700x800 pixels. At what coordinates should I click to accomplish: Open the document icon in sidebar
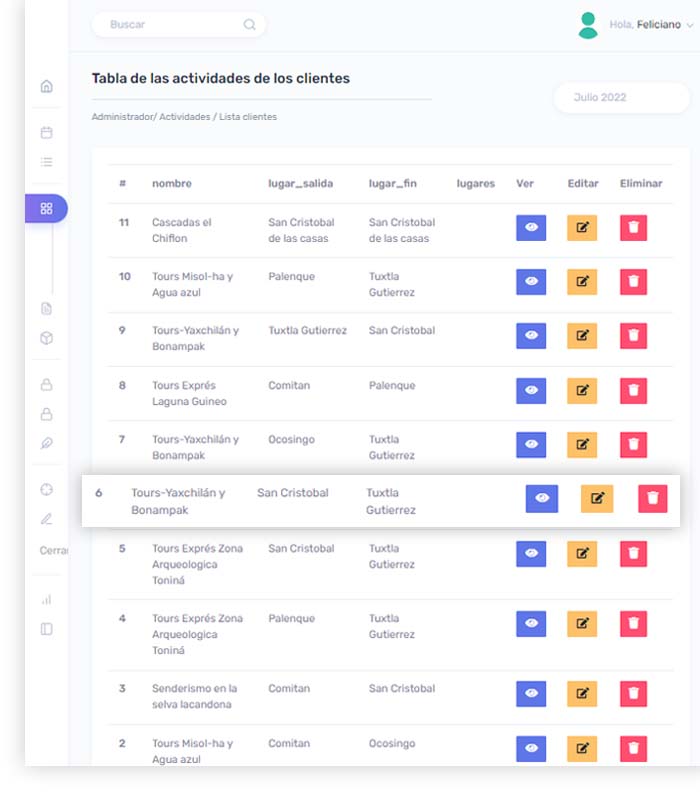[46, 309]
